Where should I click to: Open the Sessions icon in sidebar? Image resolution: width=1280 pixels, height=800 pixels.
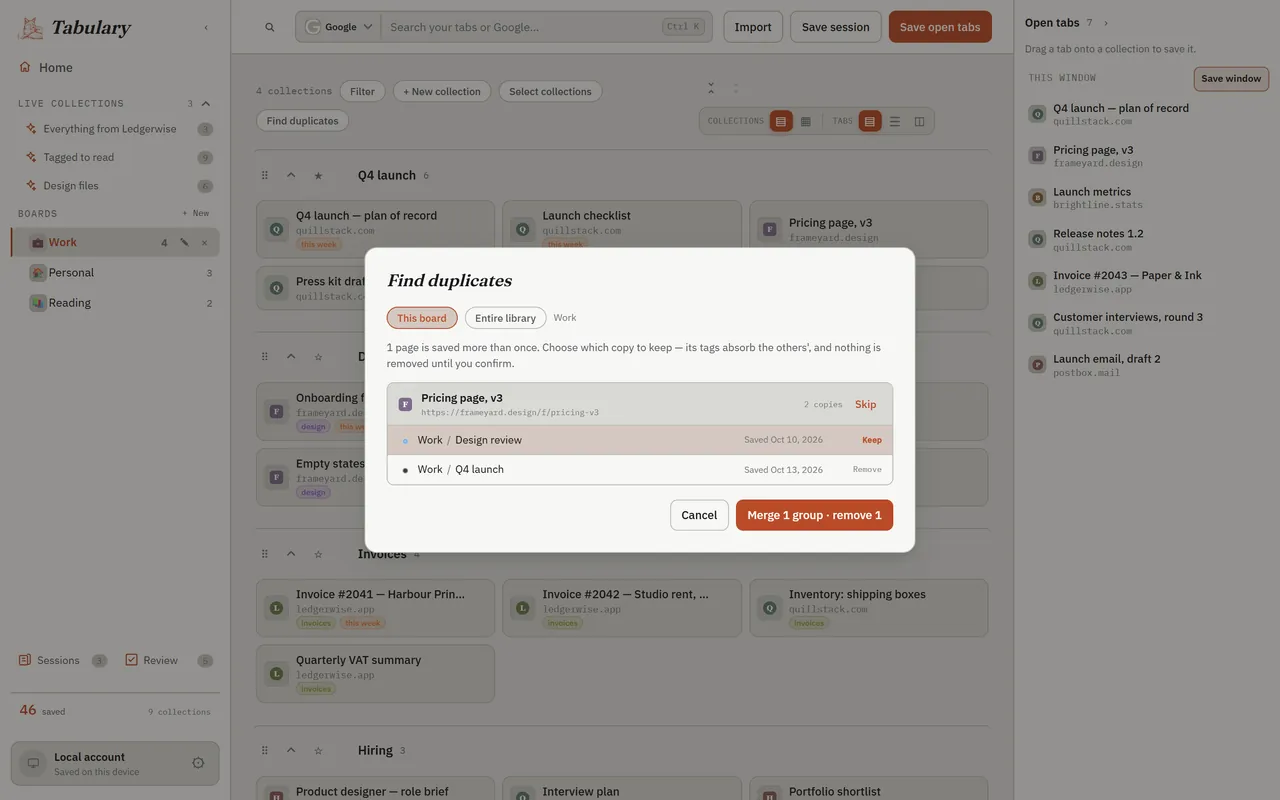[x=25, y=660]
